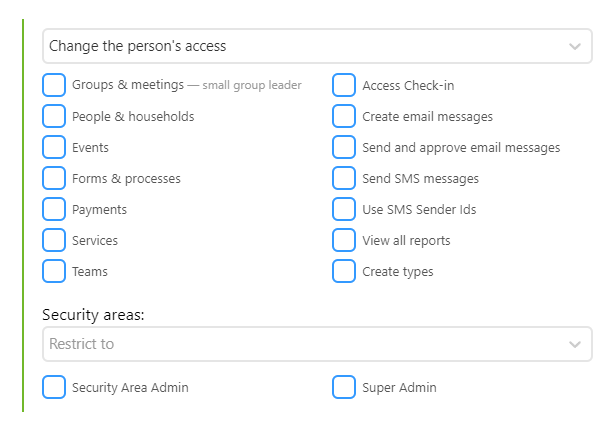Click the Restrict to input field

tap(317, 344)
